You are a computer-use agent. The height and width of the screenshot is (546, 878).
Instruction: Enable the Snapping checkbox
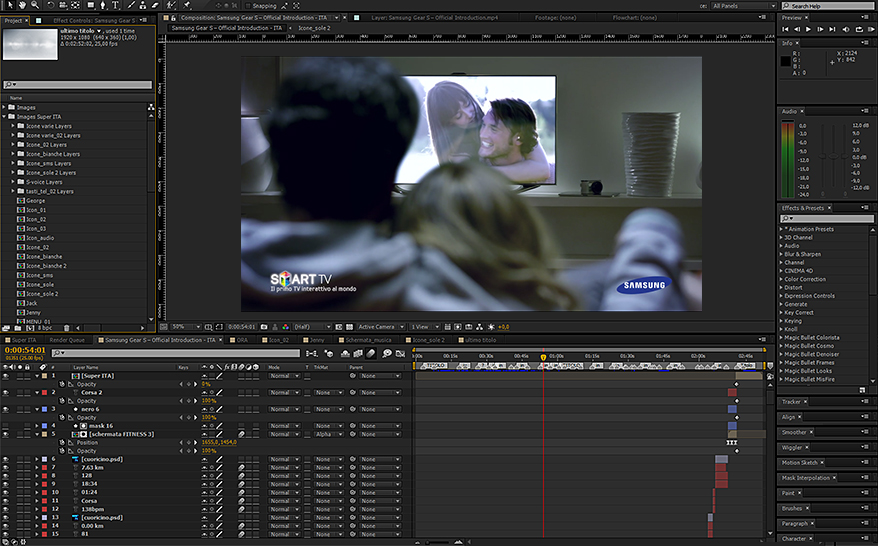[x=248, y=6]
